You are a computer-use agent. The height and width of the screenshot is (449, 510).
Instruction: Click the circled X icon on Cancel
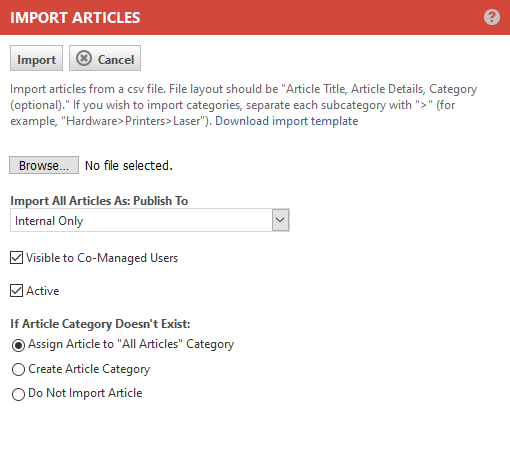pyautogui.click(x=84, y=58)
